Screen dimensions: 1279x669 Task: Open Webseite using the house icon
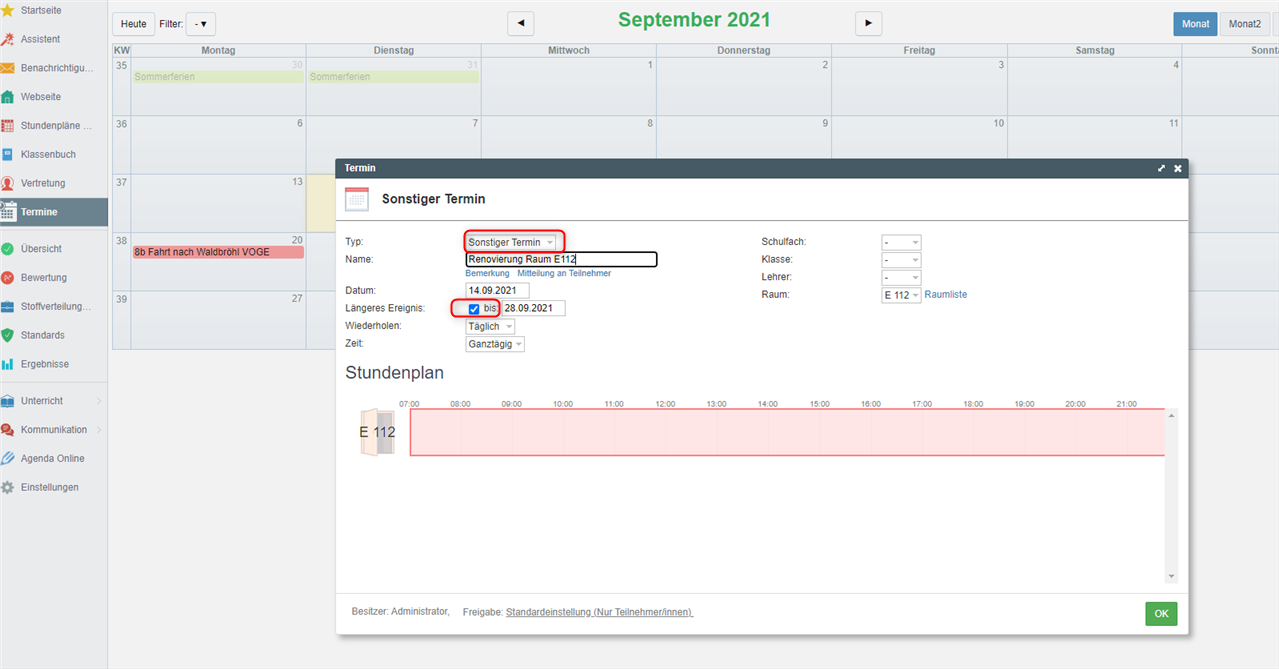pyautogui.click(x=8, y=97)
